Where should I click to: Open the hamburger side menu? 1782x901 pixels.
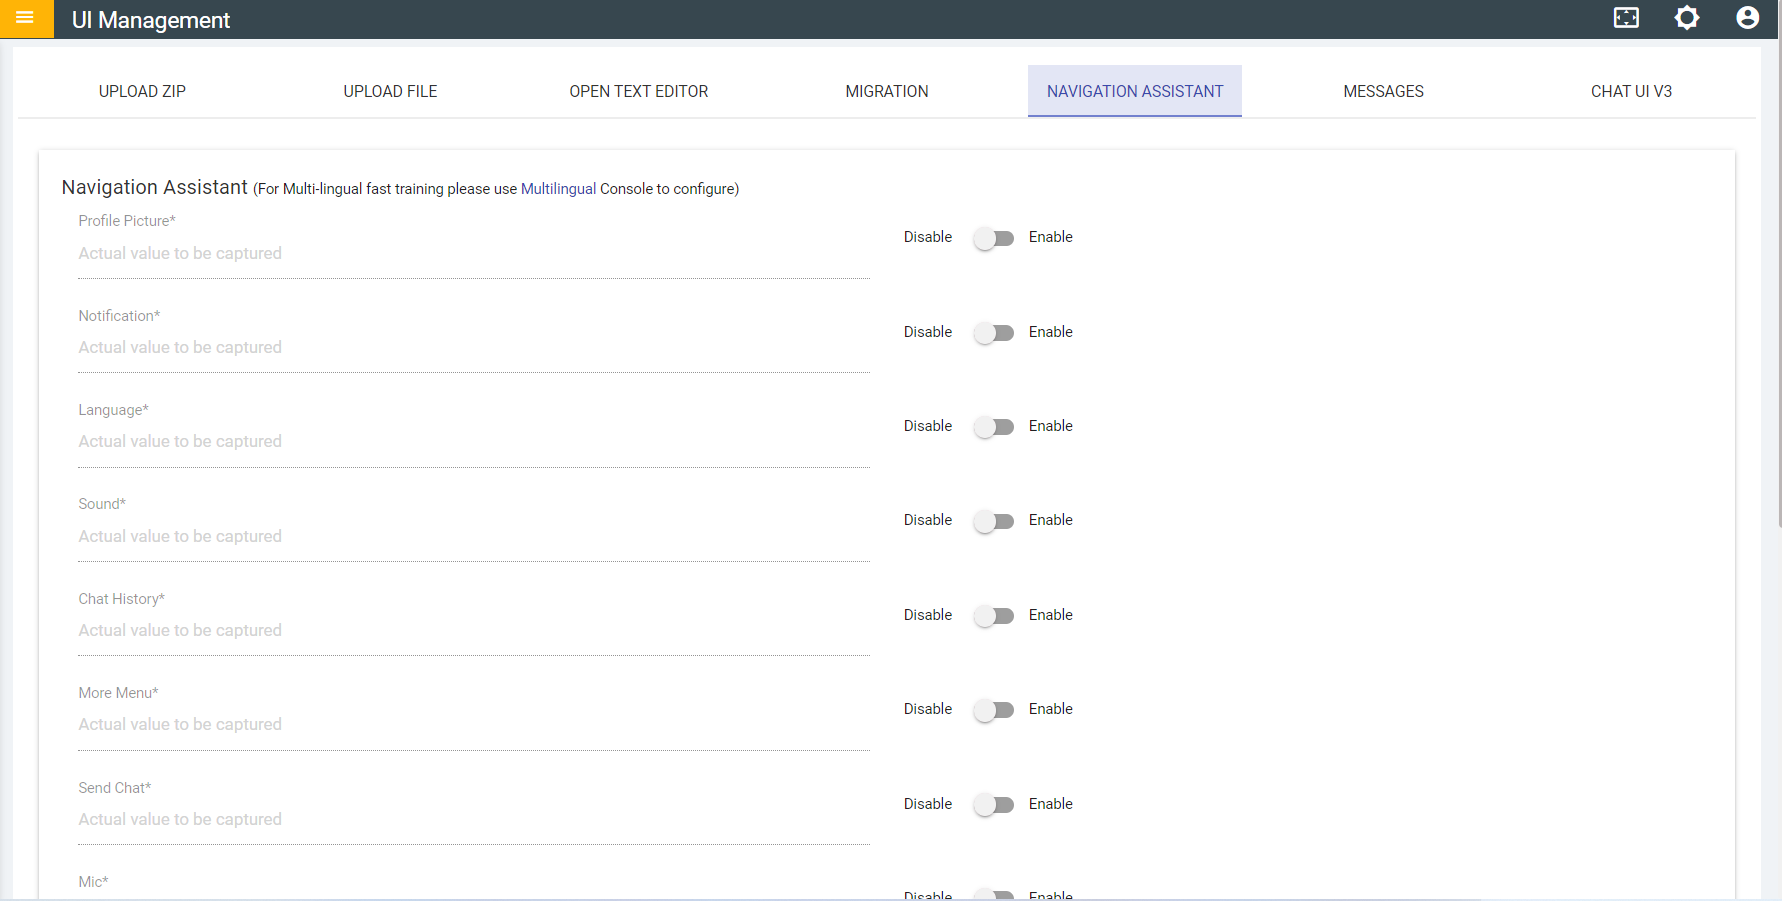tap(25, 18)
